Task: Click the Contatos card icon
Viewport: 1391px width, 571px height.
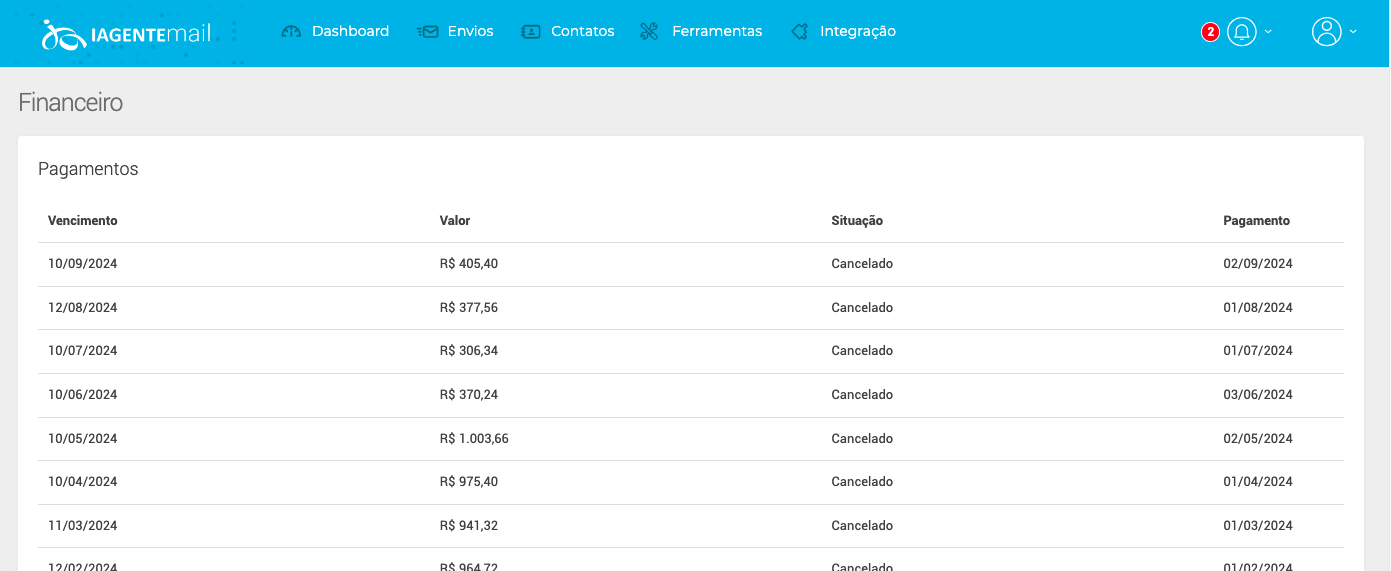Action: tap(531, 32)
